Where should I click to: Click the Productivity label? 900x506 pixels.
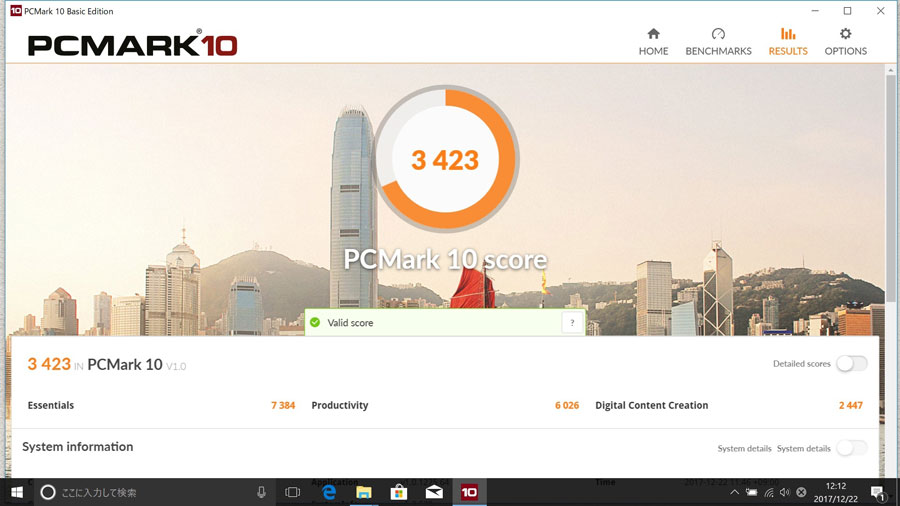tap(340, 405)
